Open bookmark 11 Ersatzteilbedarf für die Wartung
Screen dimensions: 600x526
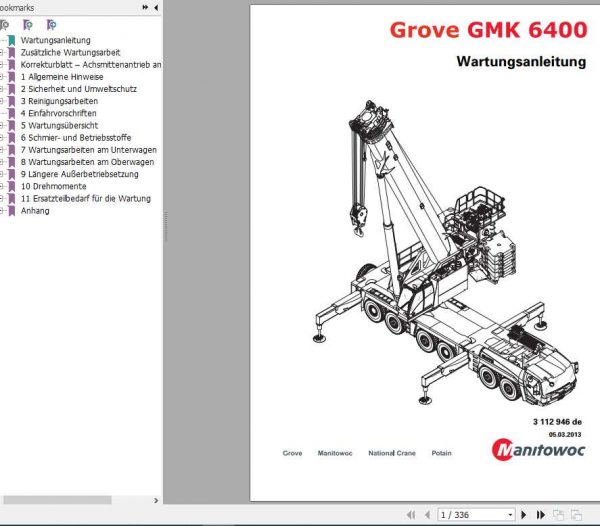pyautogui.click(x=86, y=199)
